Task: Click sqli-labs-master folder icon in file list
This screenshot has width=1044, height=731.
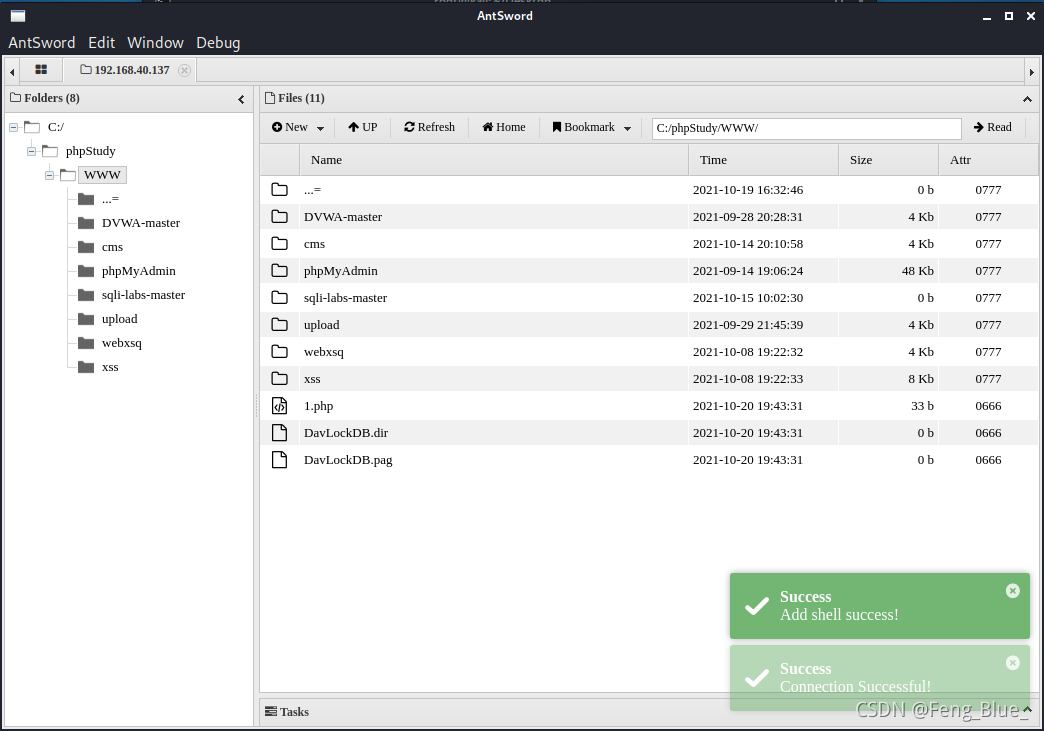Action: pyautogui.click(x=280, y=298)
